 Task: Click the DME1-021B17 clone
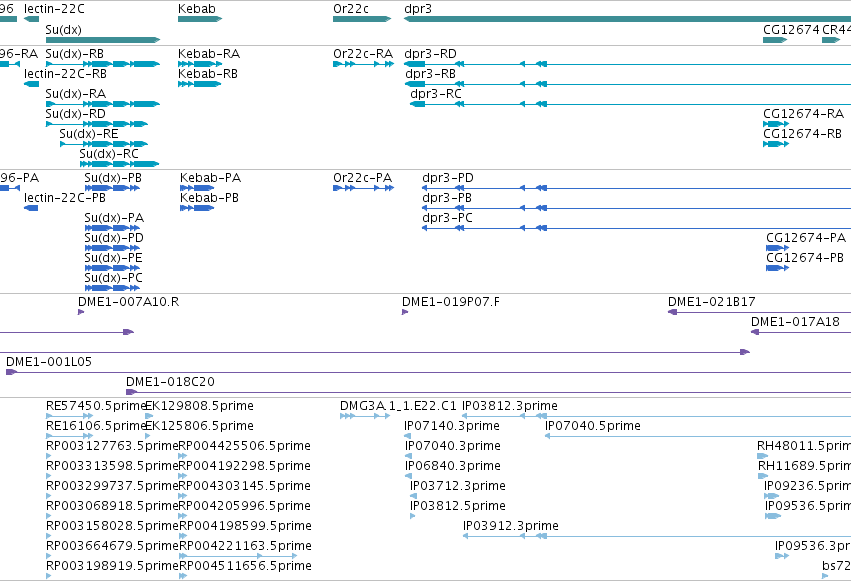click(x=760, y=312)
